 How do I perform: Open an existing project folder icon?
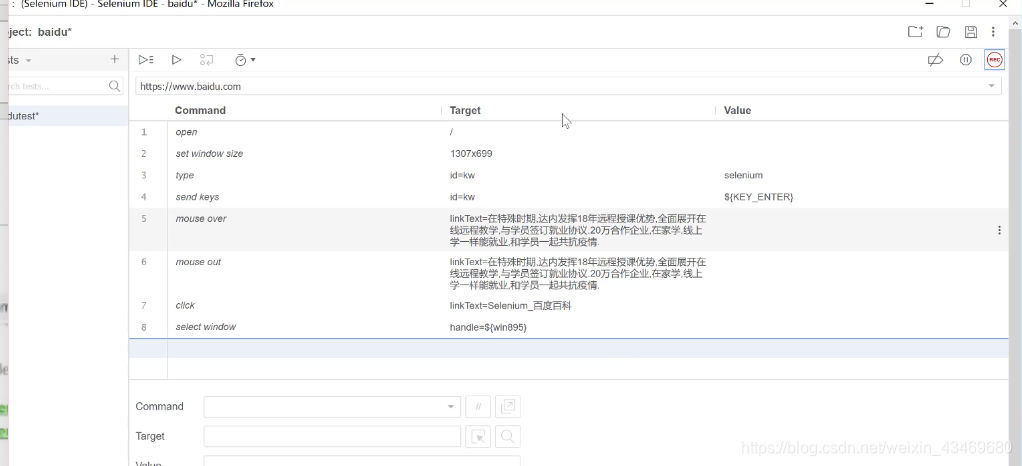(943, 31)
